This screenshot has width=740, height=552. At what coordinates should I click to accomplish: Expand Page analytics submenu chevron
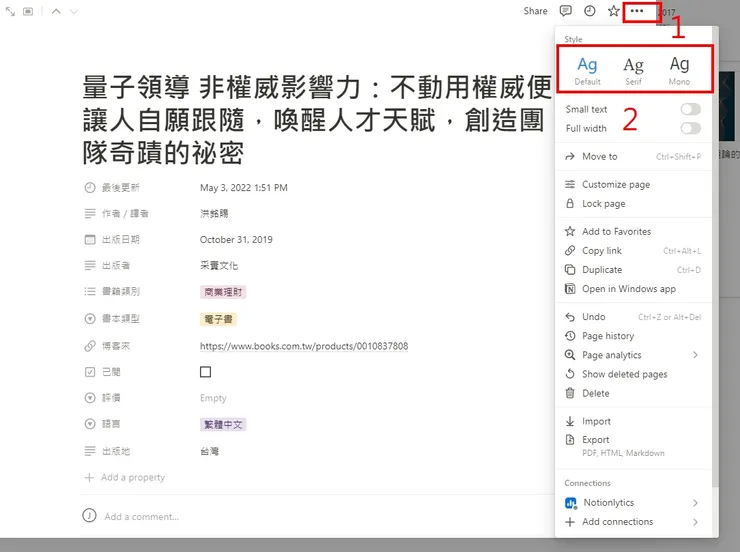695,355
